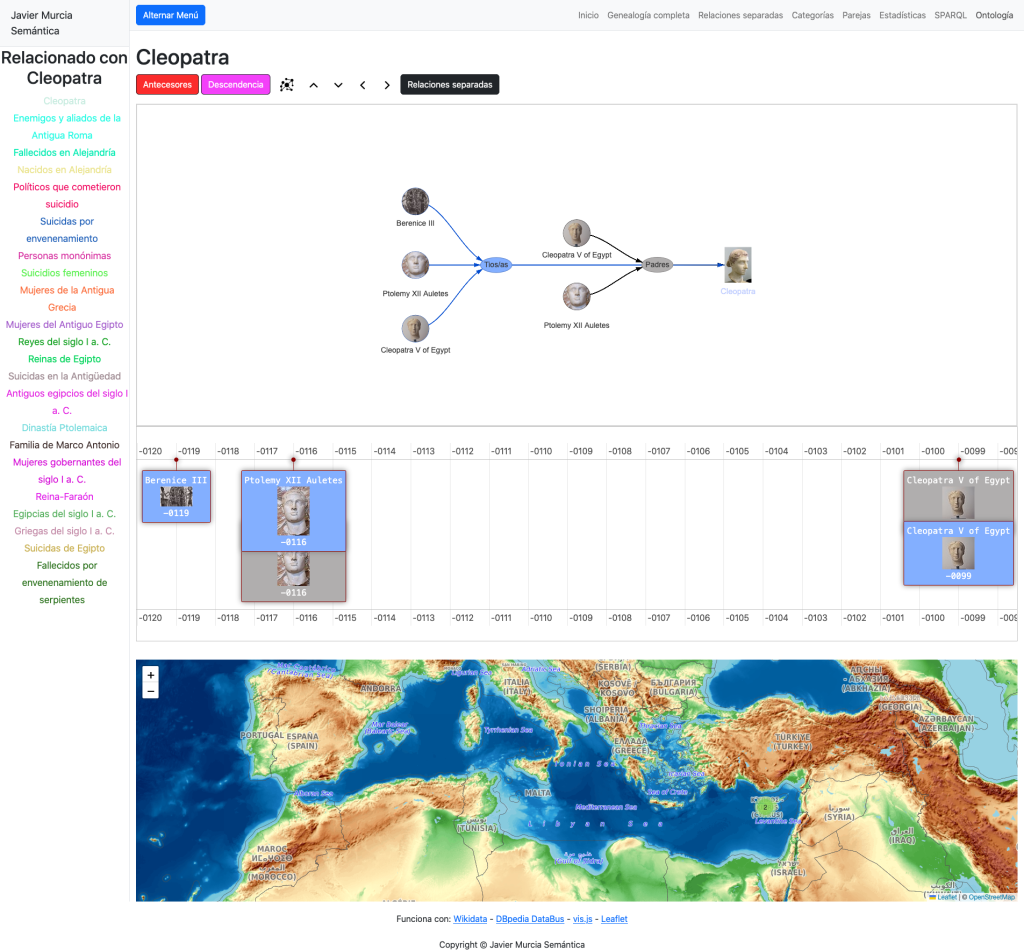Go to the SPARQL menu item

pos(950,16)
